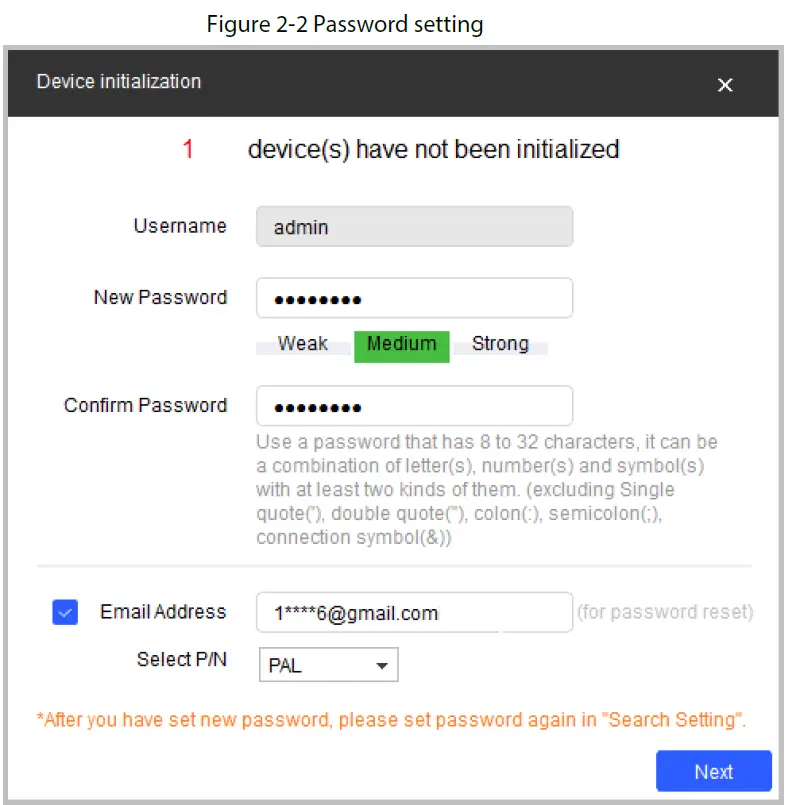Click the Weak password strength segment
Screen dimensions: 790x805
303,344
